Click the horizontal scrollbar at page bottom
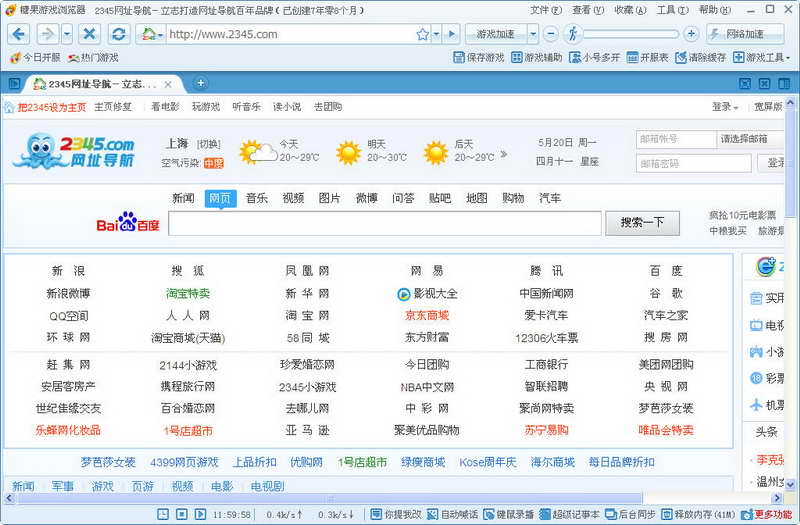Image resolution: width=800 pixels, height=525 pixels. (330, 498)
